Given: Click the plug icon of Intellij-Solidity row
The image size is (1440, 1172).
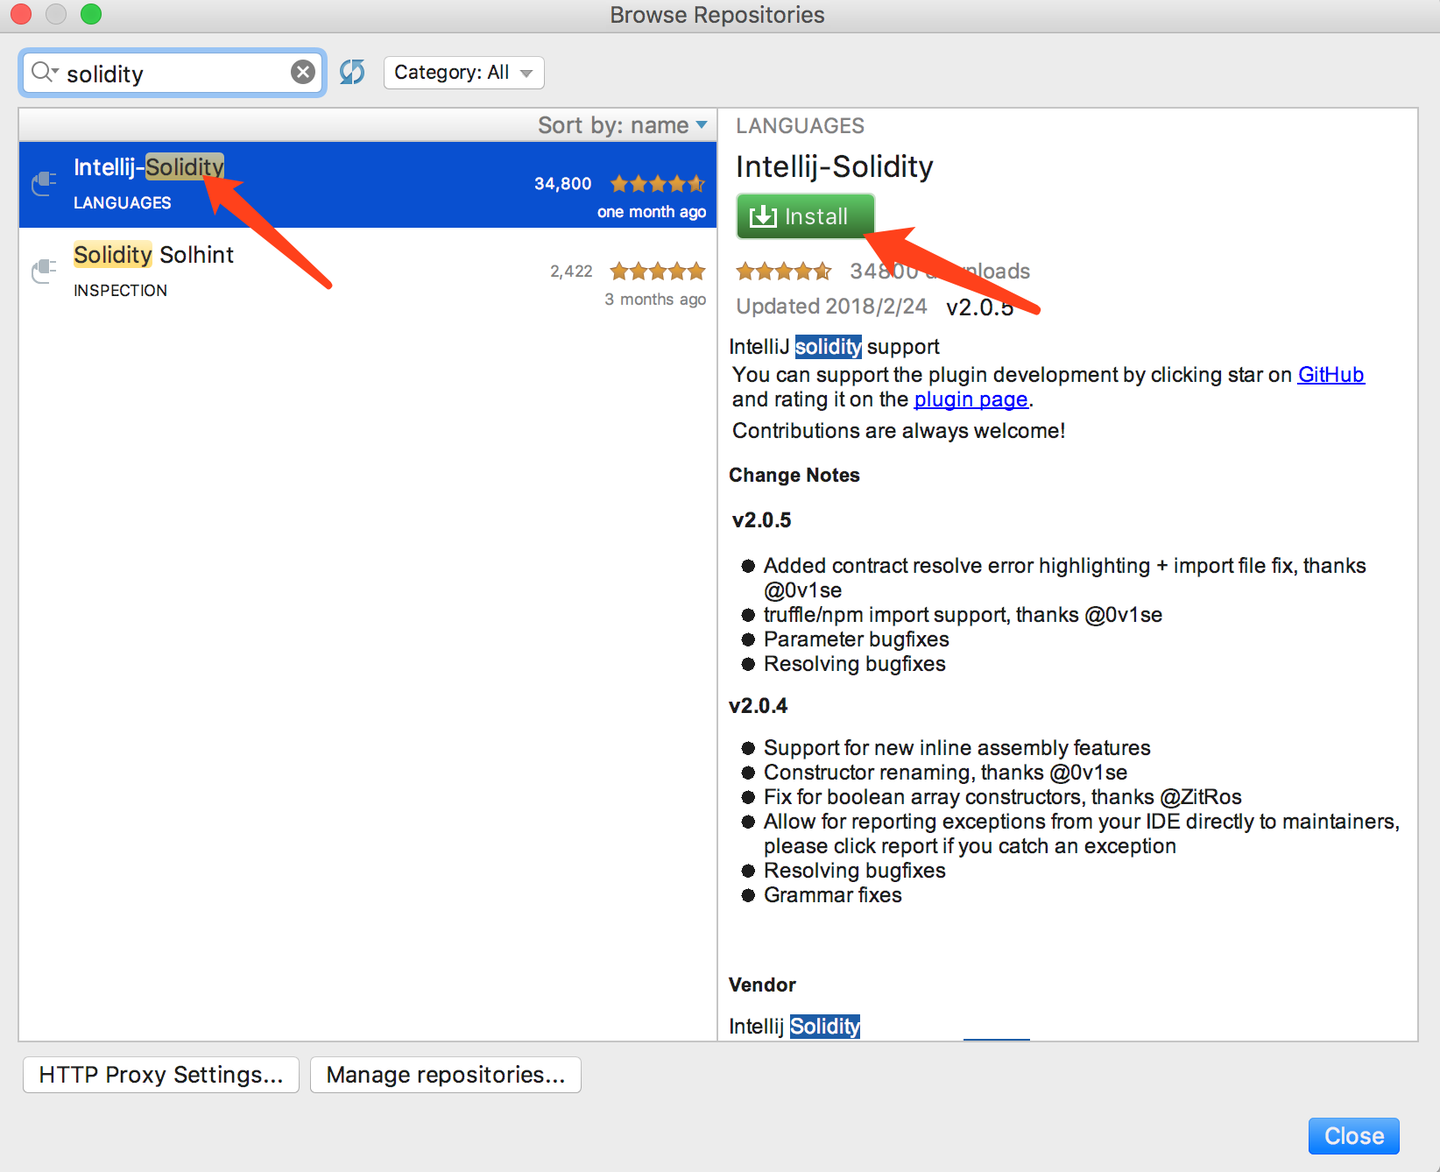Looking at the screenshot, I should click(44, 183).
